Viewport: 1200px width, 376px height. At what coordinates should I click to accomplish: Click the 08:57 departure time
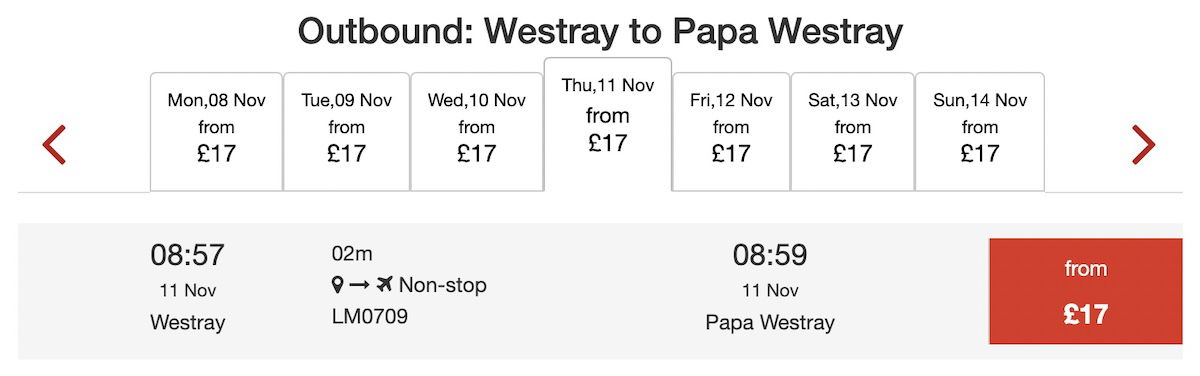(x=188, y=255)
